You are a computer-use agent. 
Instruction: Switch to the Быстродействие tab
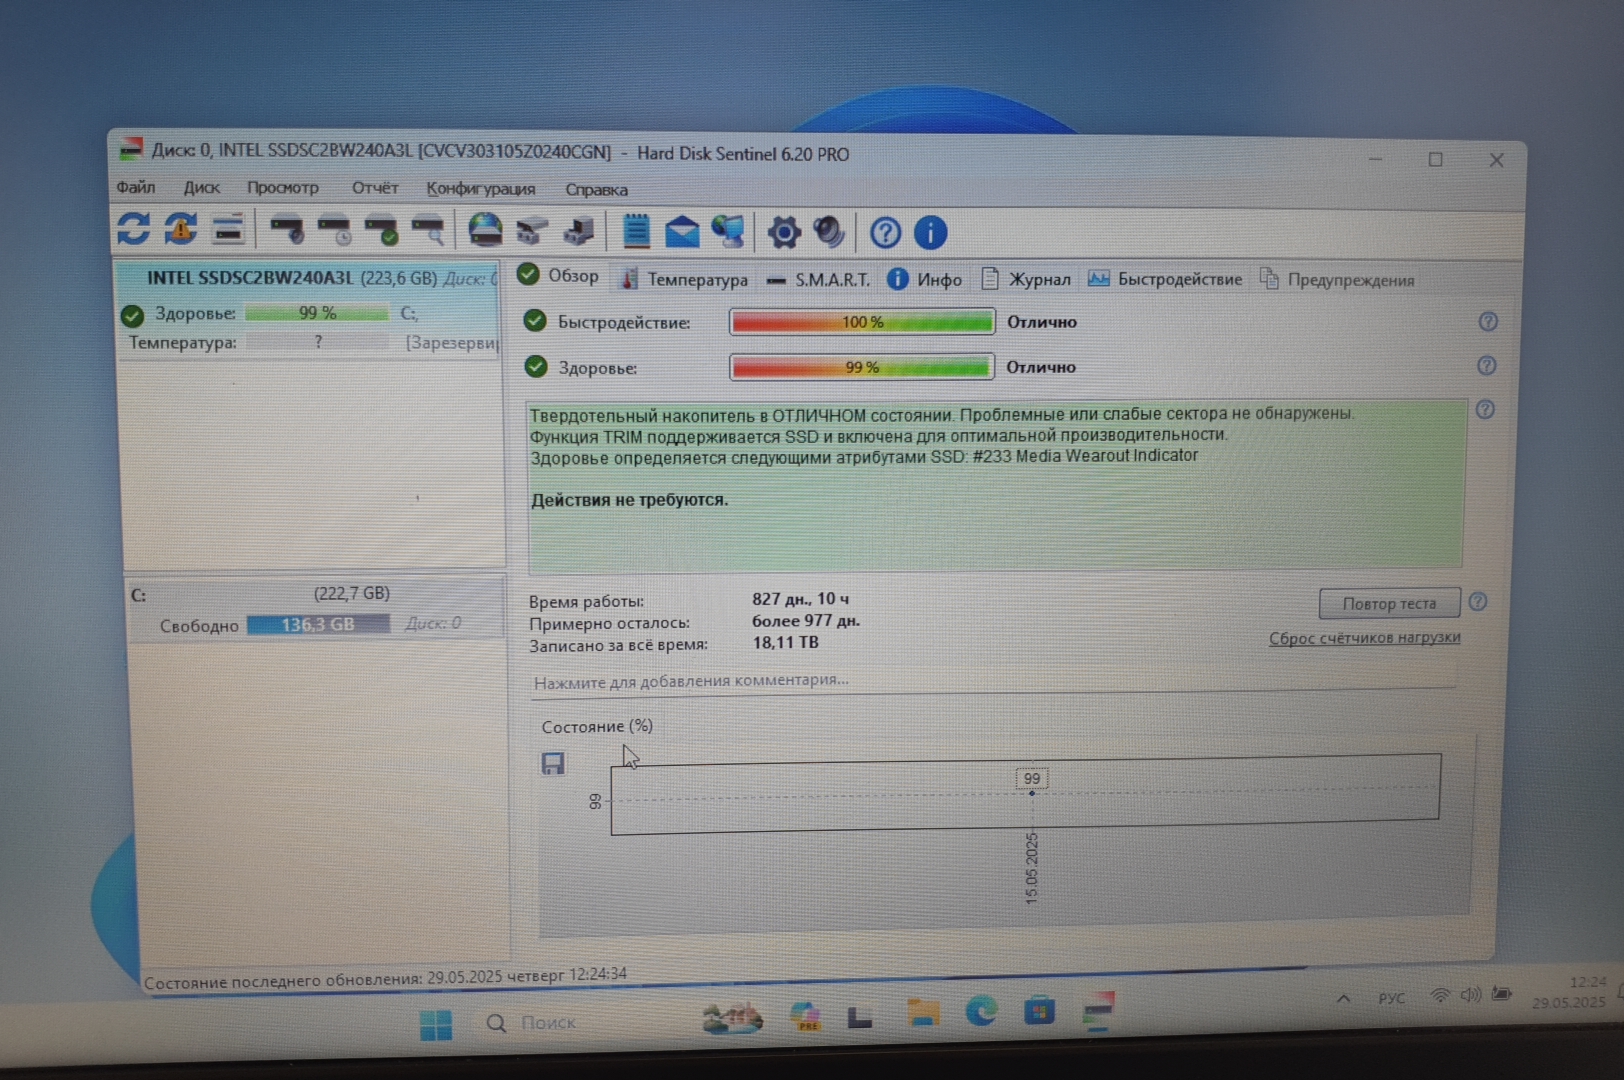click(1165, 279)
